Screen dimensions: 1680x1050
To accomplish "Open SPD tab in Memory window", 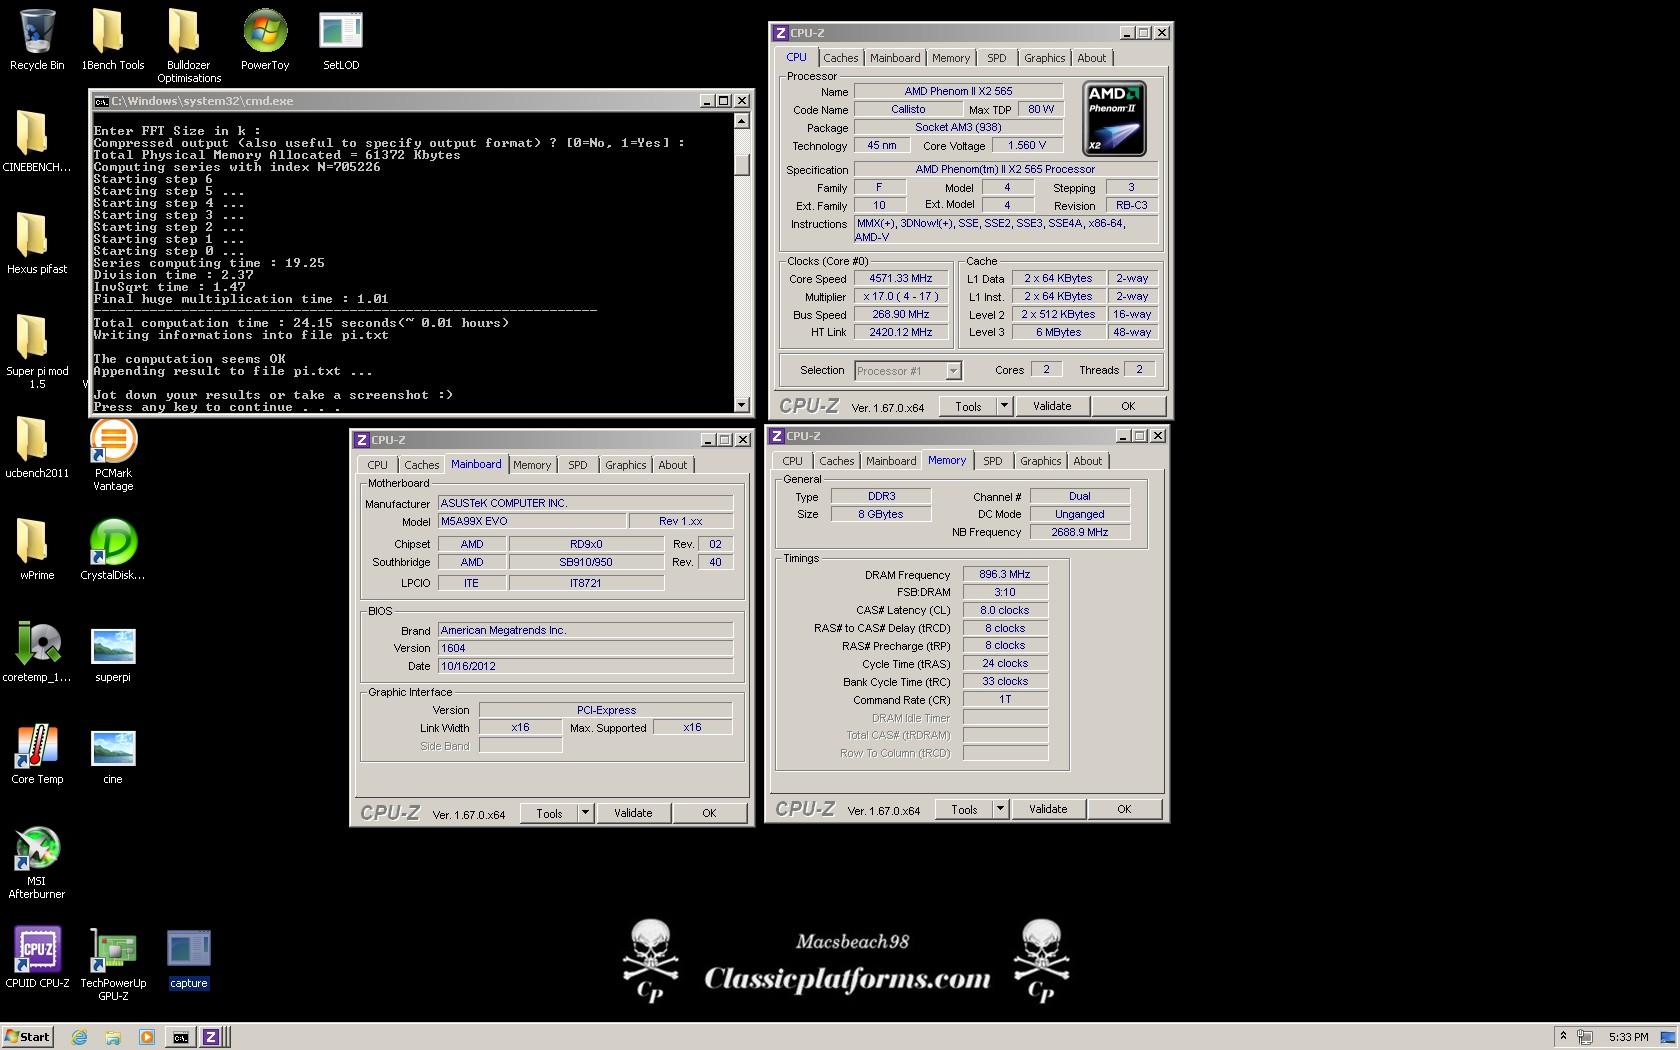I will [x=992, y=461].
